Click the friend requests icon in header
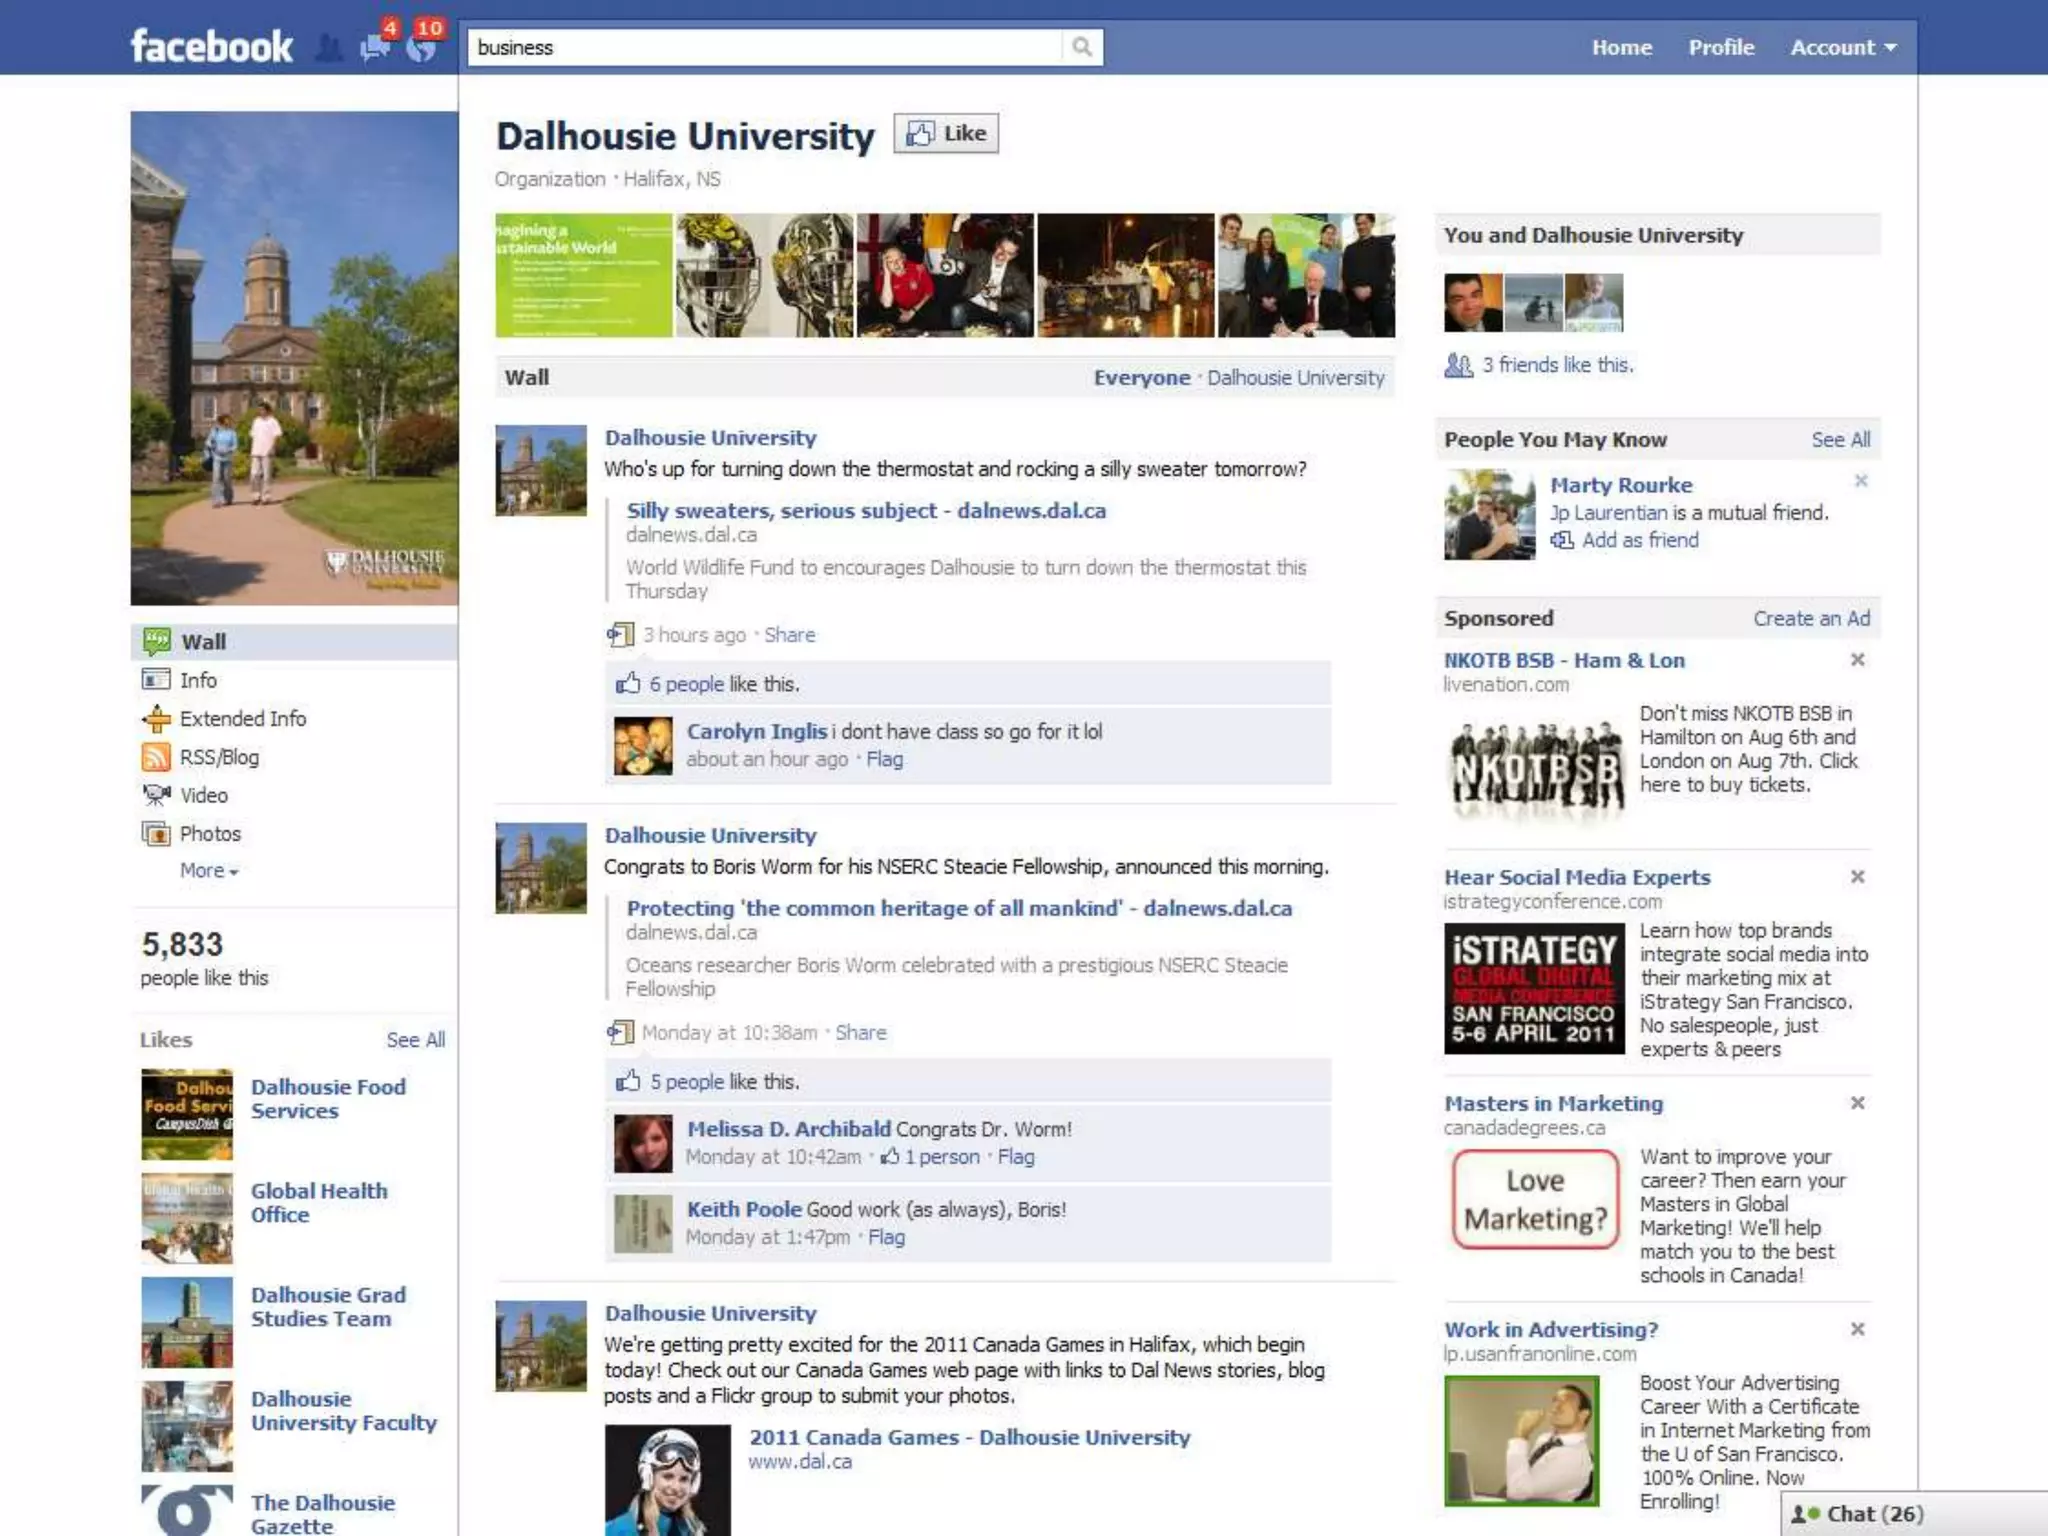 click(329, 47)
